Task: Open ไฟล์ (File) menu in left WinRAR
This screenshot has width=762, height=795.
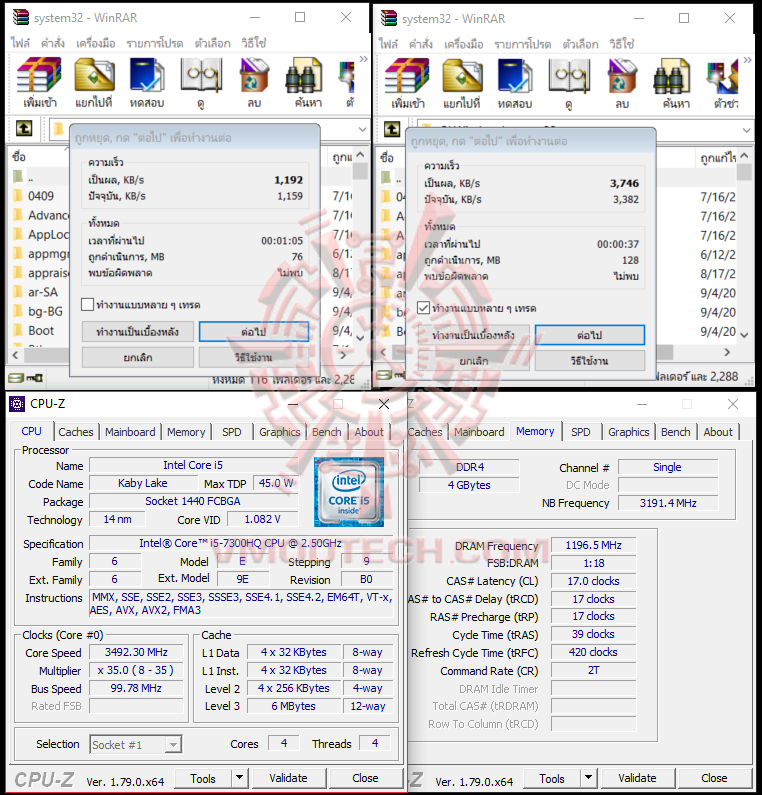Action: (x=20, y=43)
